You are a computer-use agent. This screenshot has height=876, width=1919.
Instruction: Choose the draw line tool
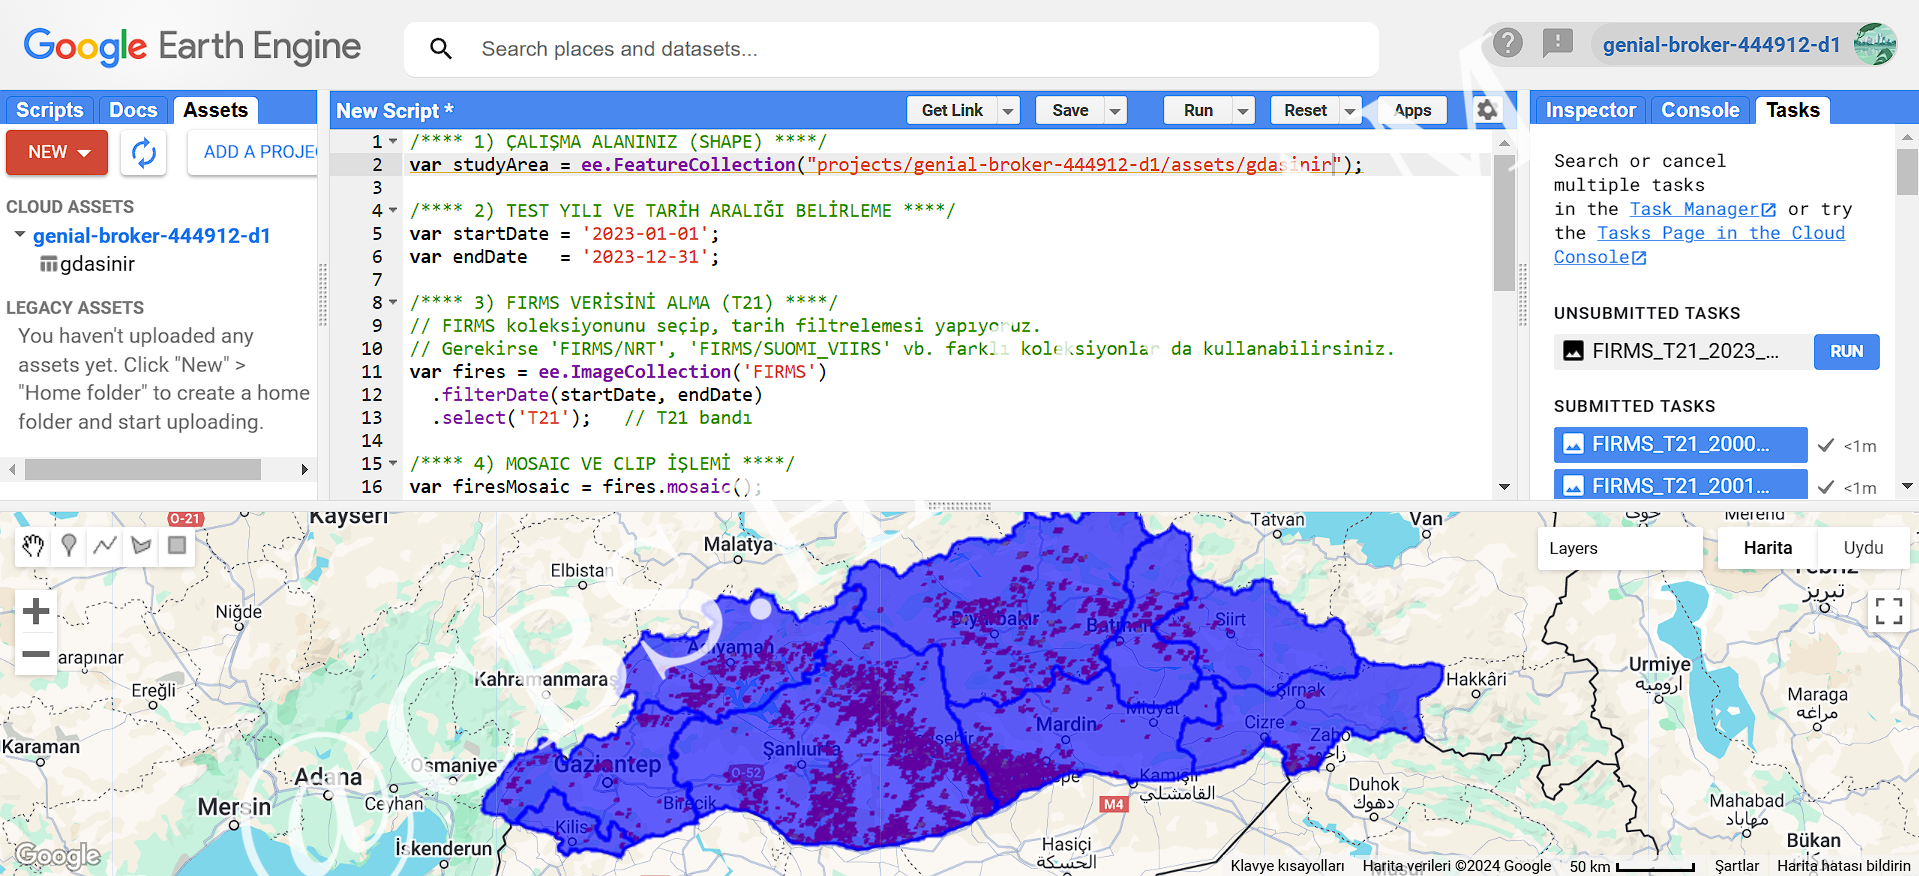(x=105, y=545)
